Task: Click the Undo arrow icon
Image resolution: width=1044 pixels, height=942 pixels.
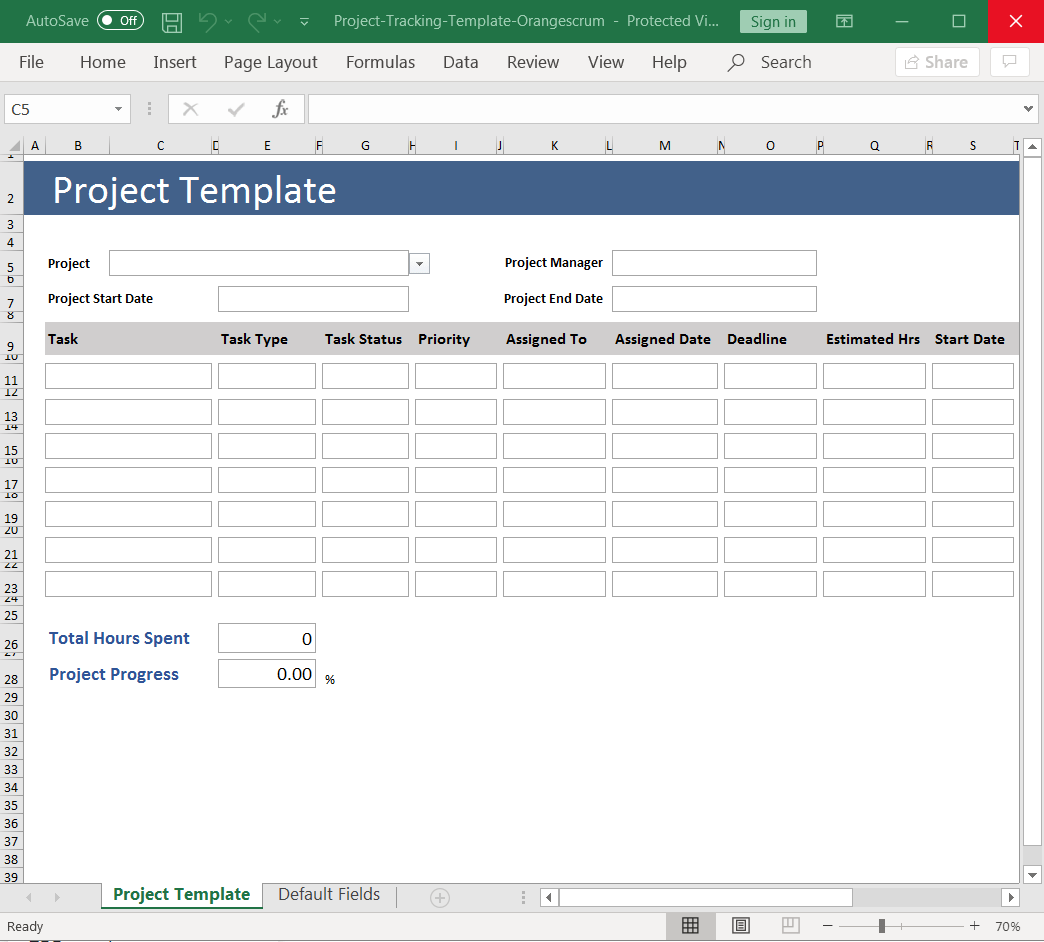Action: click(207, 21)
